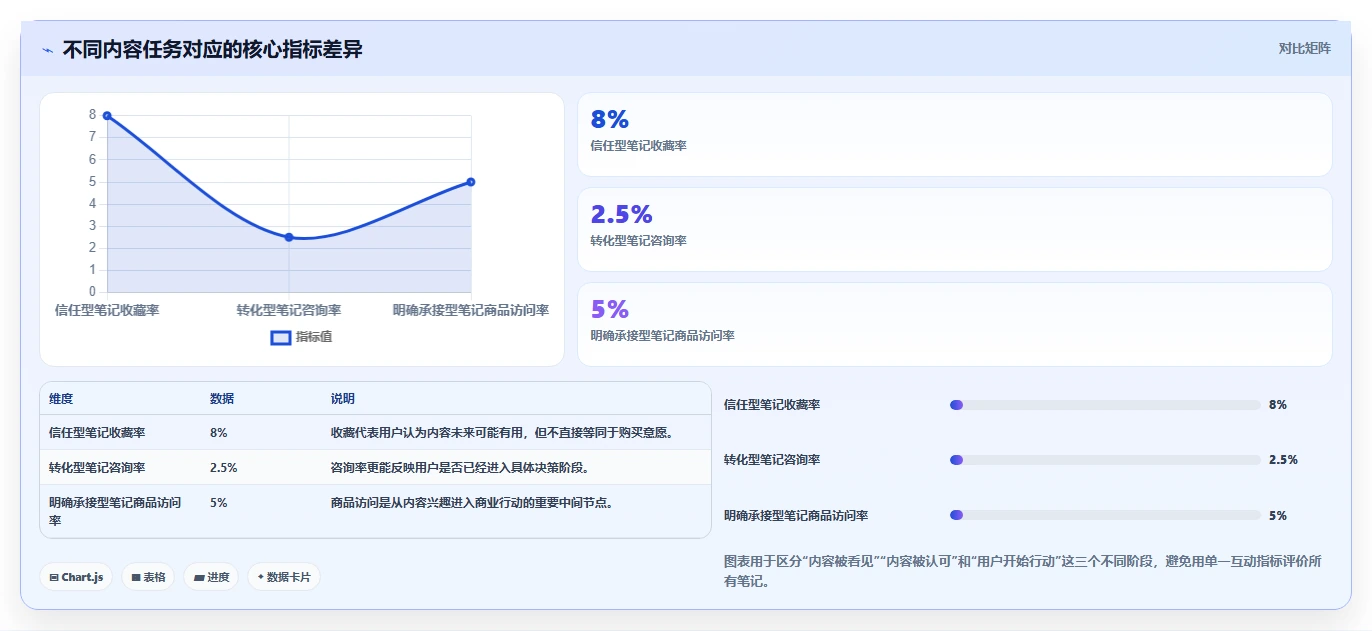This screenshot has width=1372, height=631.
Task: Click the pulse icon beside the panel title
Action: click(47, 50)
